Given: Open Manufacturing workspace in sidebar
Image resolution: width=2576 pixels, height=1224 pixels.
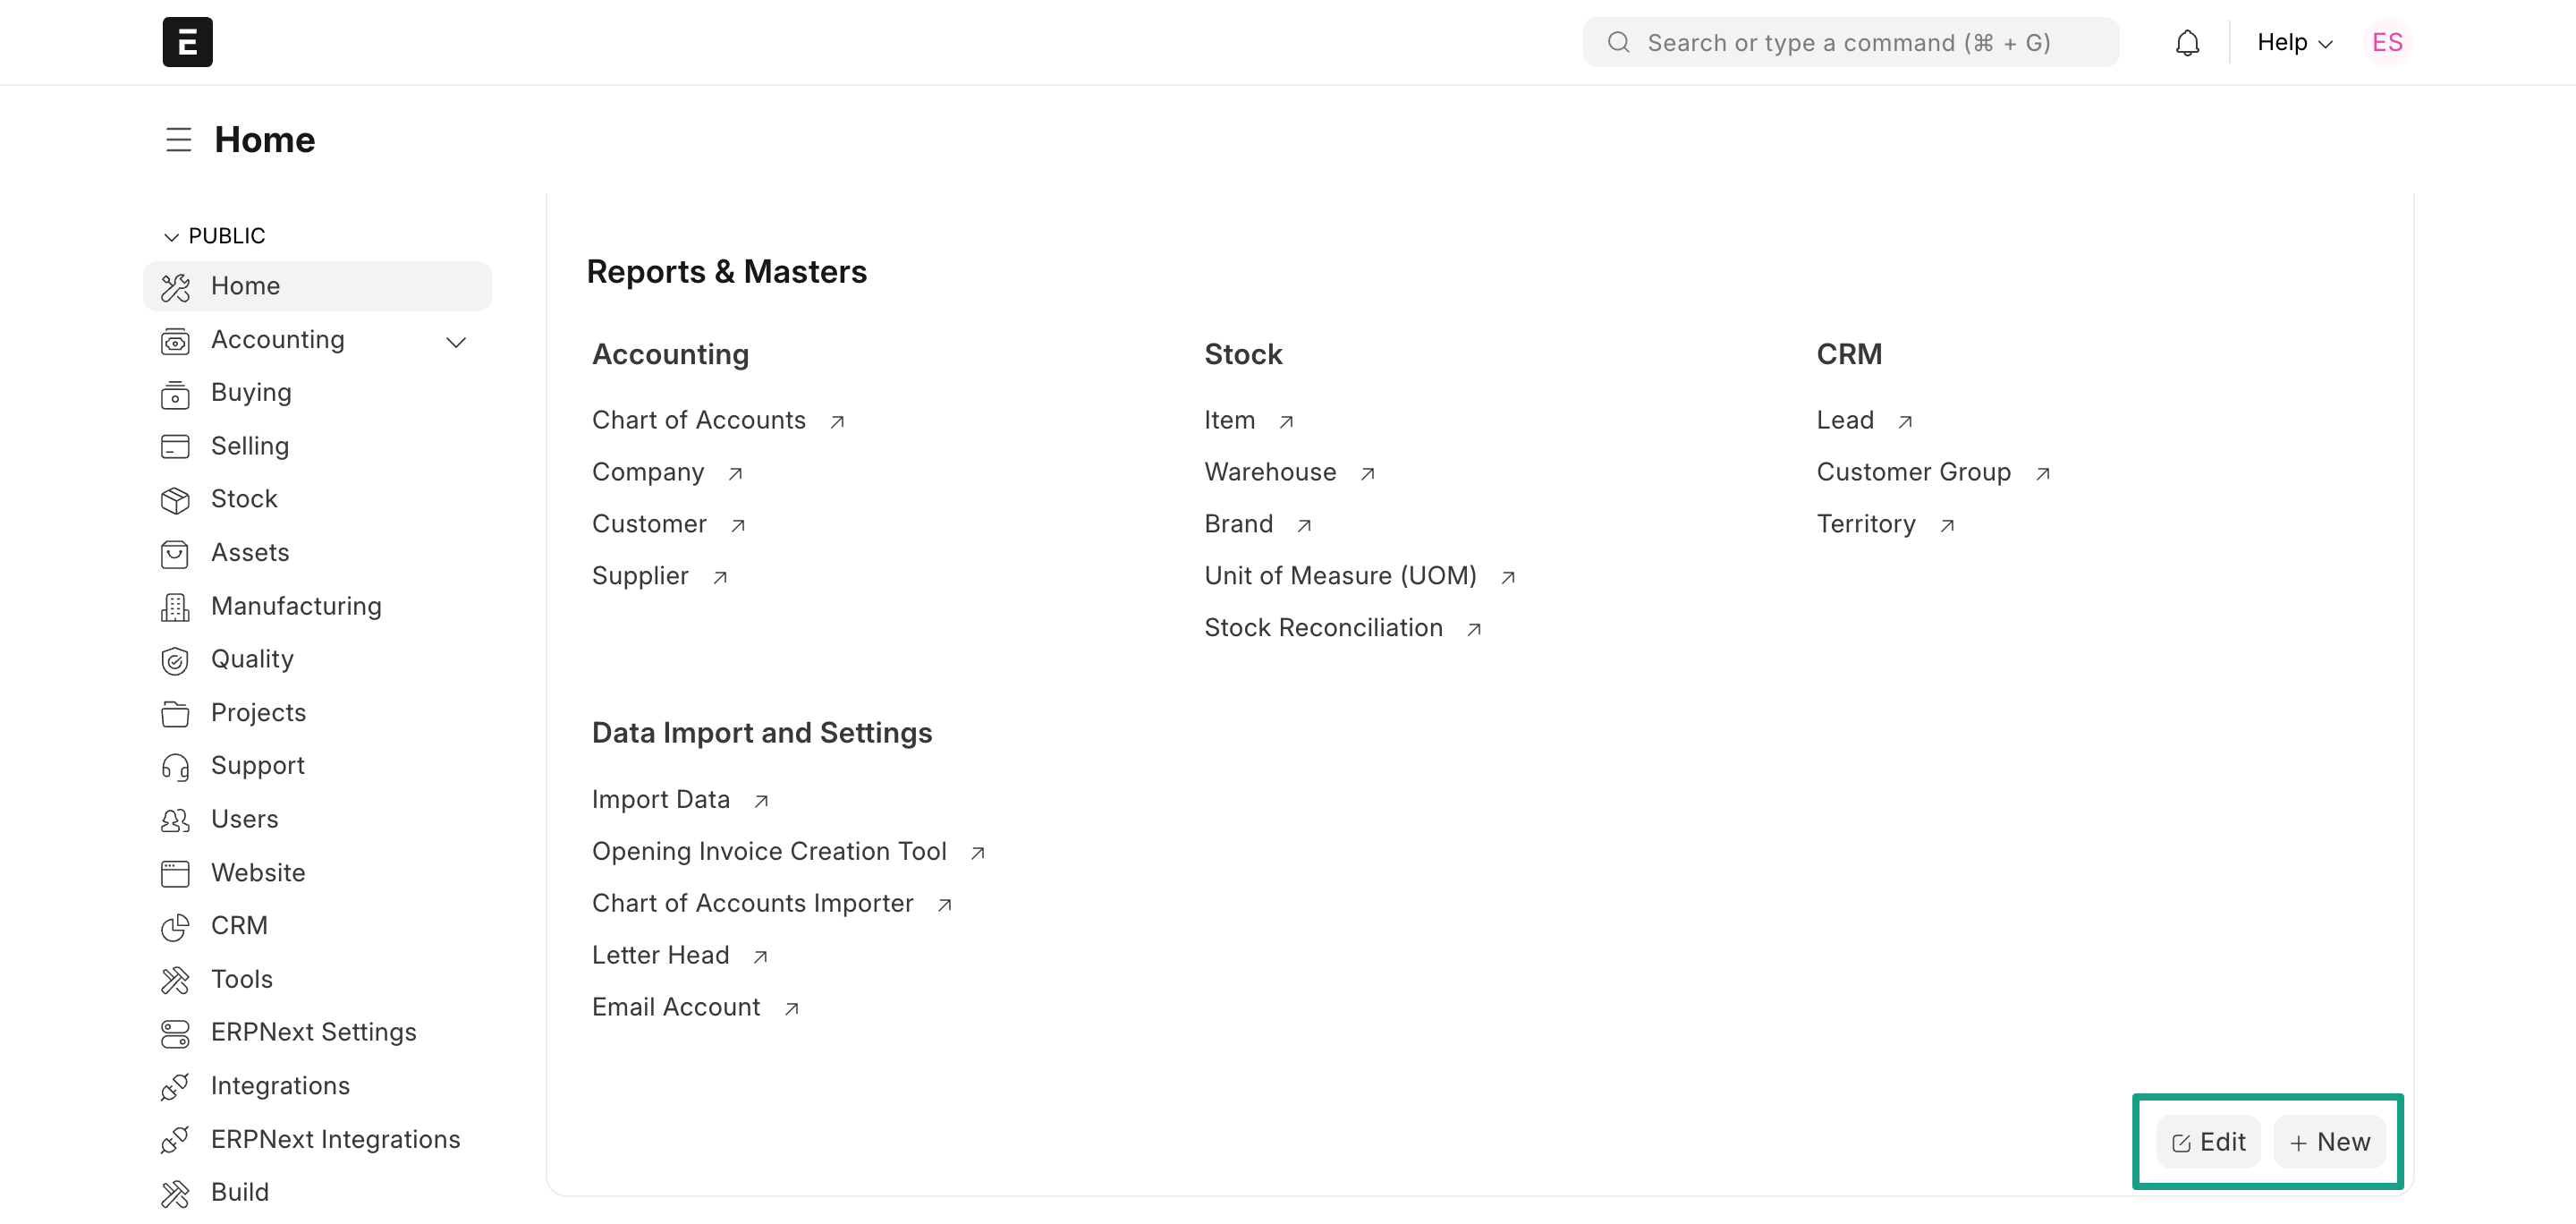Looking at the screenshot, I should [x=296, y=606].
